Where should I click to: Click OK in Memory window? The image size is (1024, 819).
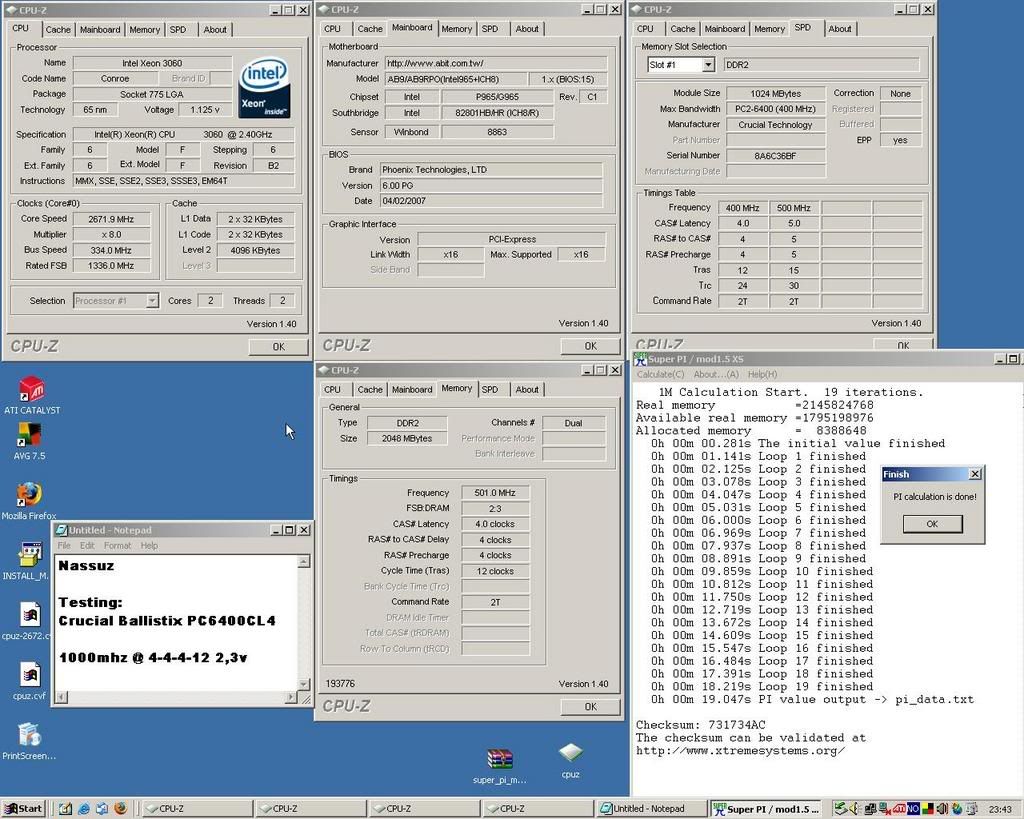pos(590,707)
